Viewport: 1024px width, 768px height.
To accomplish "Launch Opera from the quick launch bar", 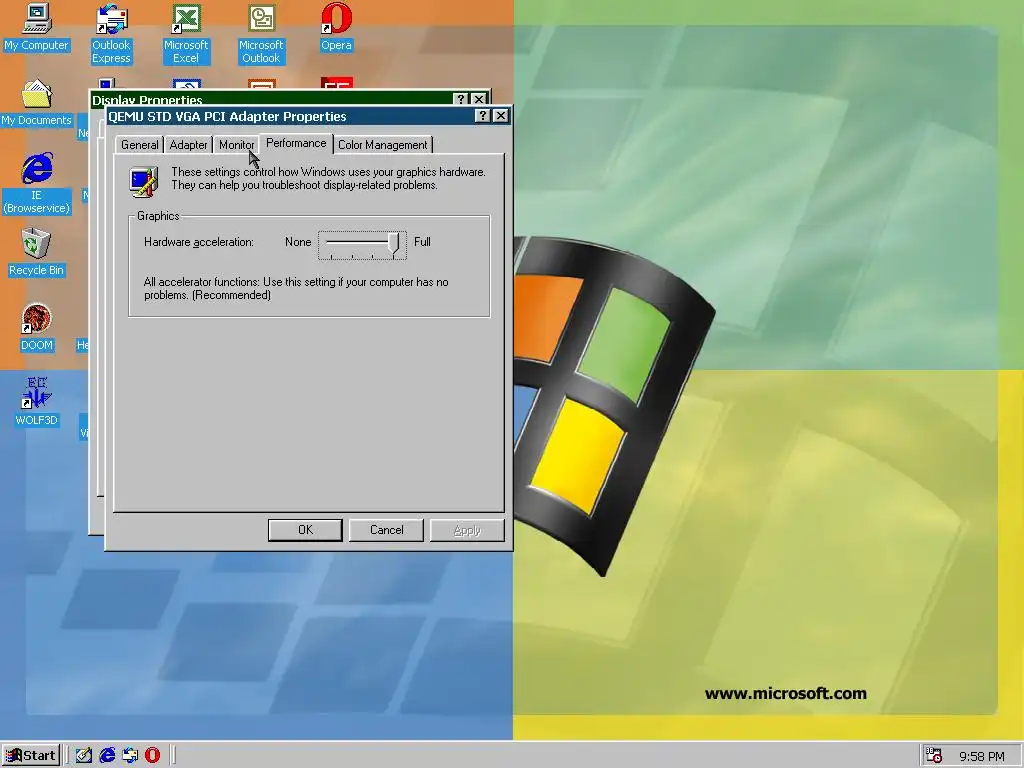I will (152, 756).
